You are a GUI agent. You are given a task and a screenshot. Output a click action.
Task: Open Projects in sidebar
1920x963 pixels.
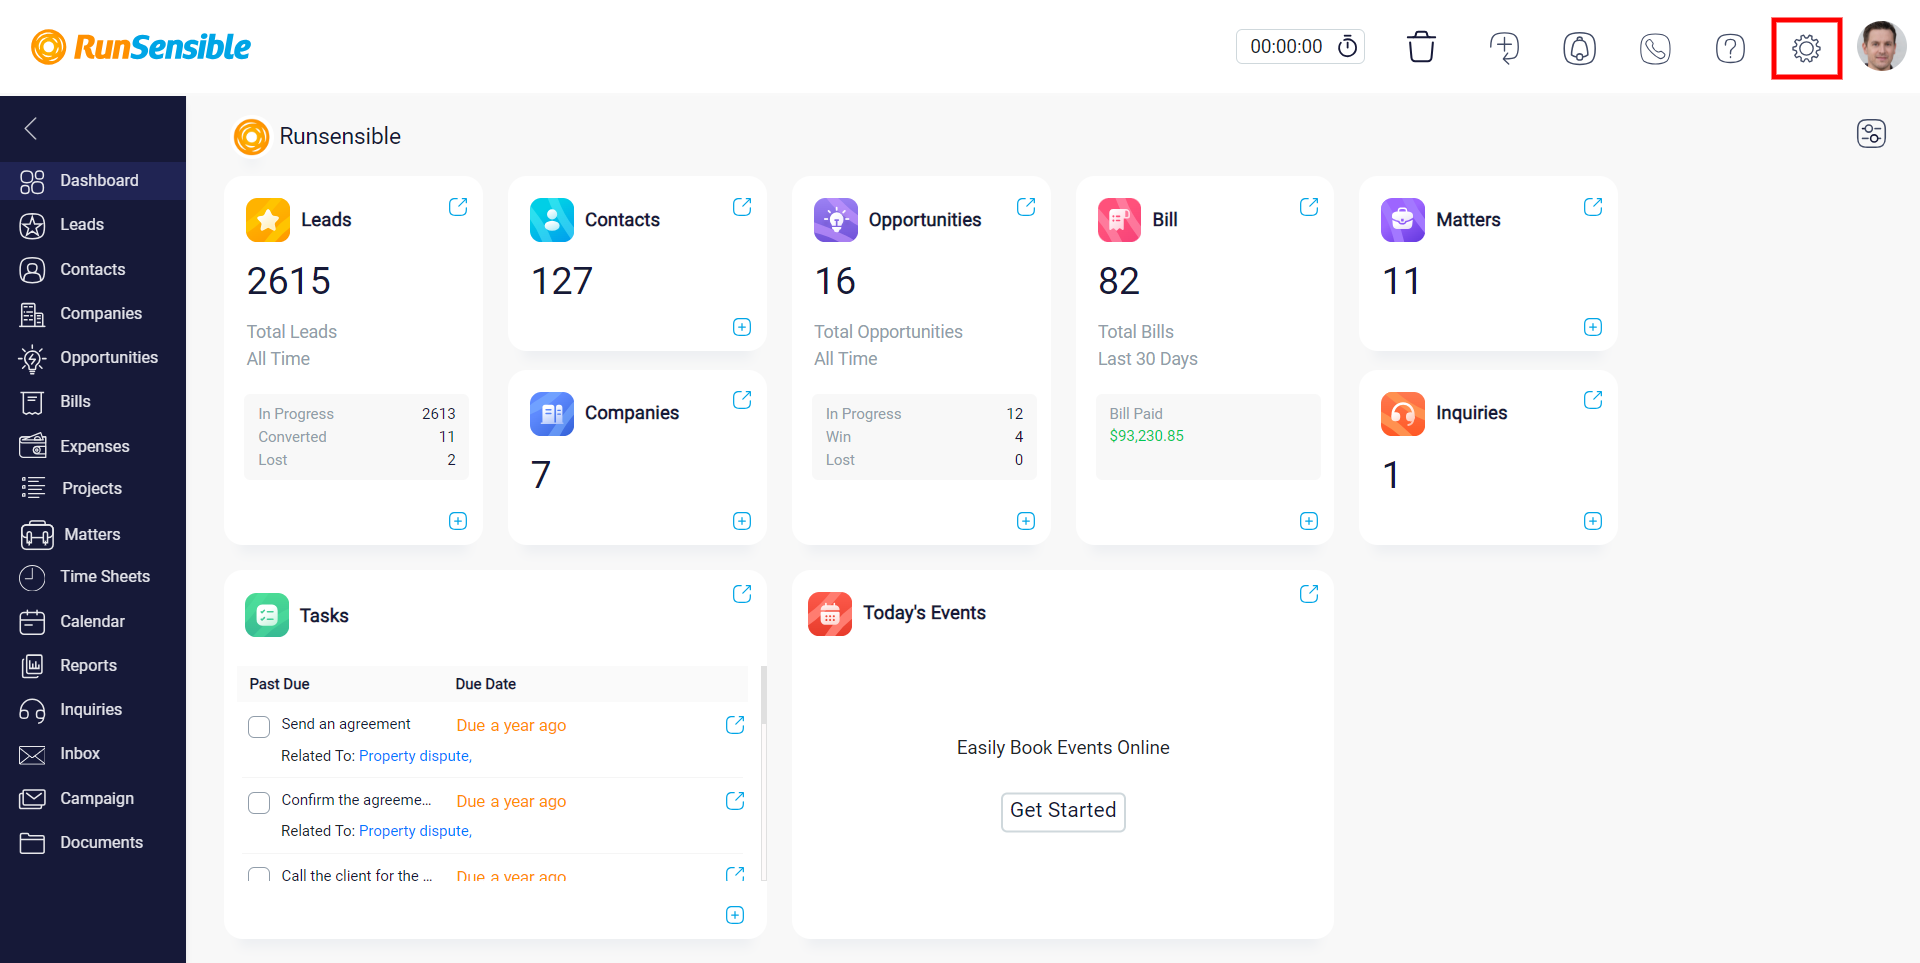(93, 488)
